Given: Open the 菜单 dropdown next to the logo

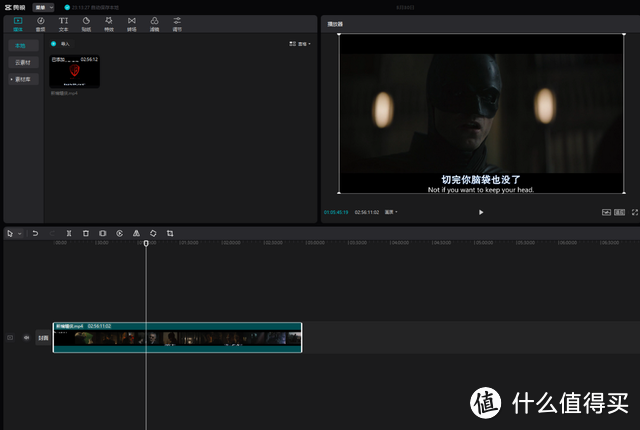Looking at the screenshot, I should point(45,6).
